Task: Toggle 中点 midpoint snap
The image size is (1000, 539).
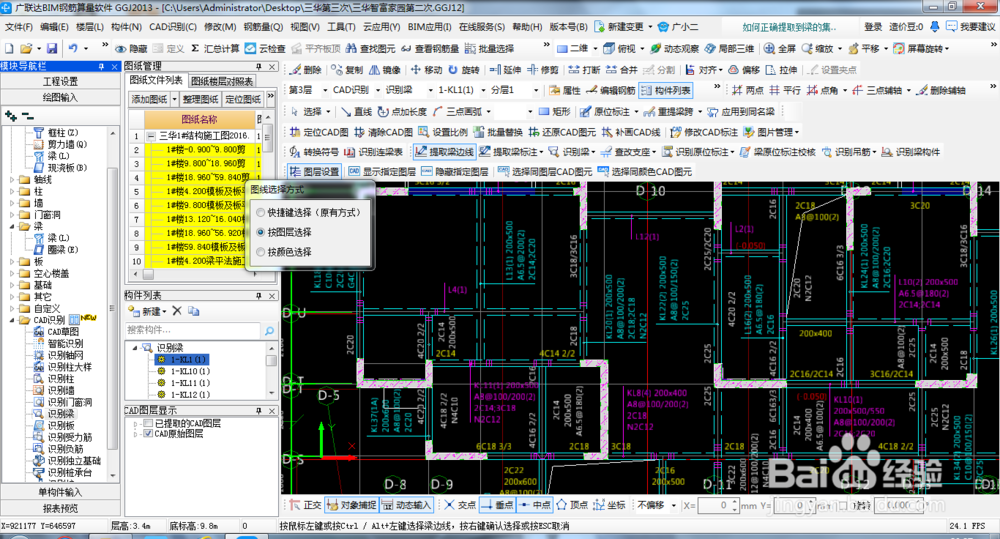Action: pyautogui.click(x=534, y=505)
